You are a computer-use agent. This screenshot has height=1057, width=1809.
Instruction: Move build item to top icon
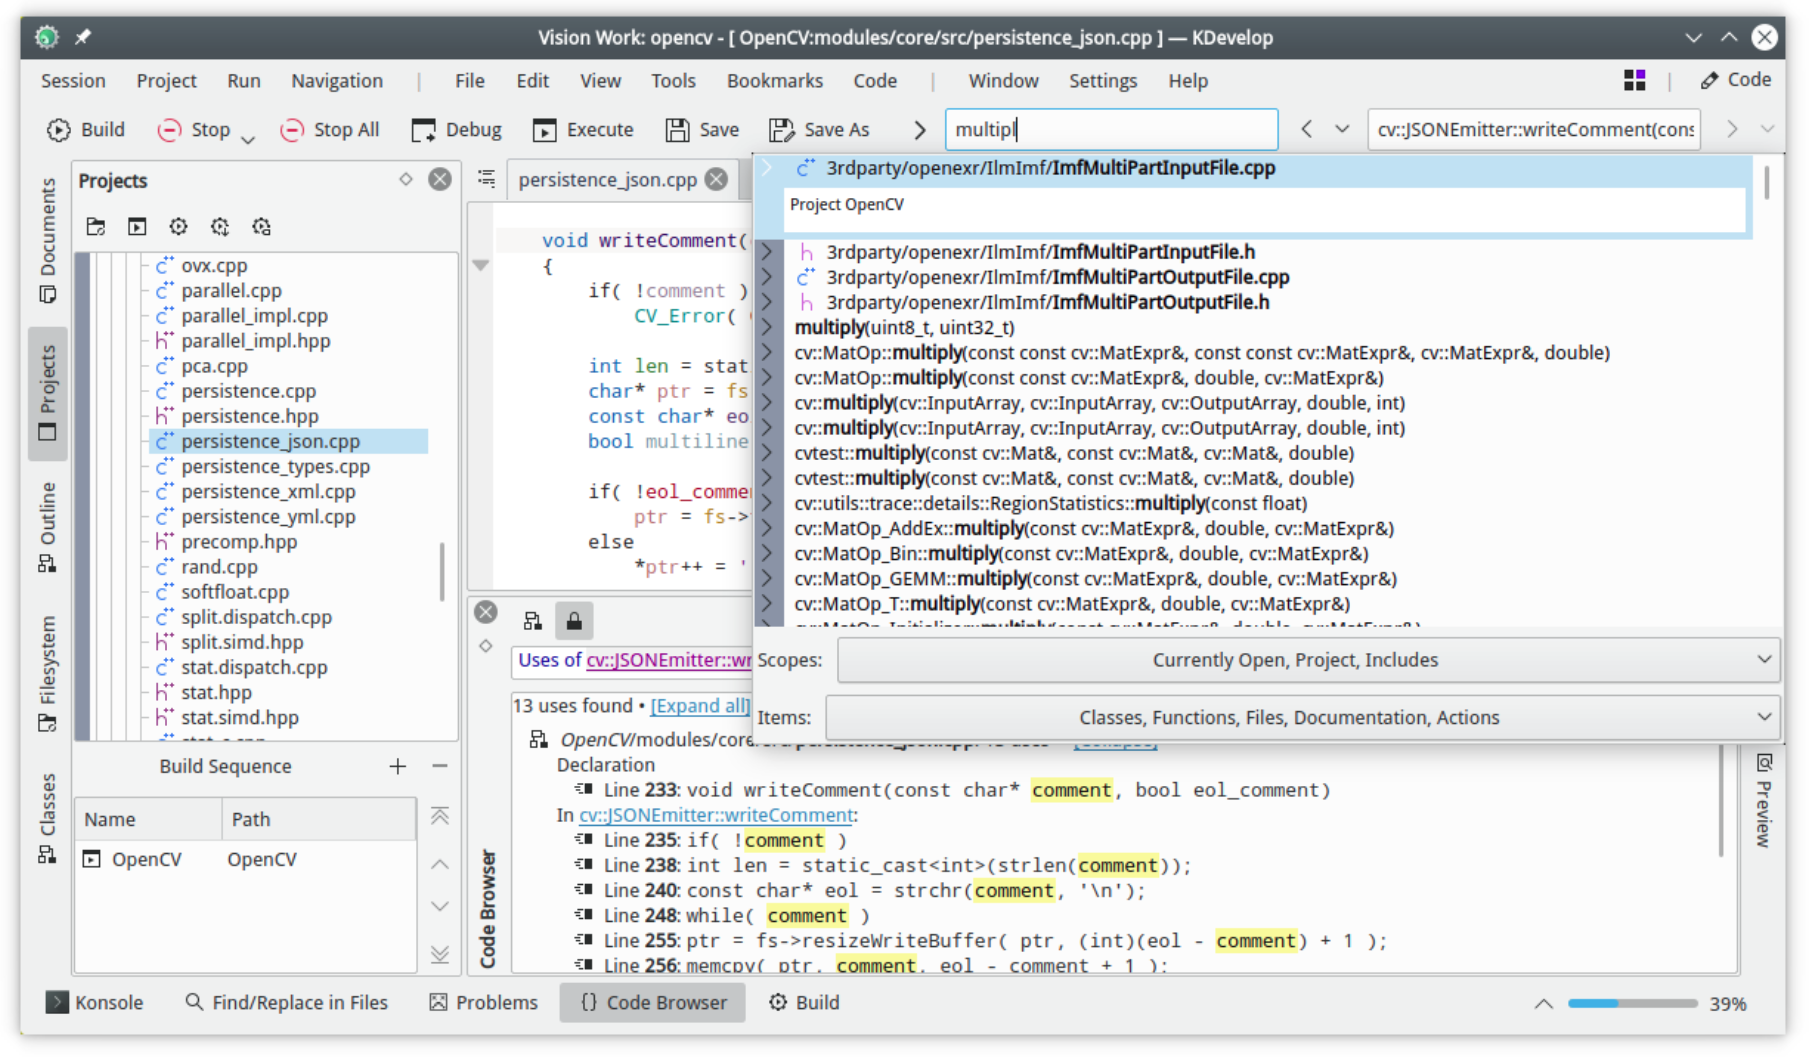[x=440, y=816]
